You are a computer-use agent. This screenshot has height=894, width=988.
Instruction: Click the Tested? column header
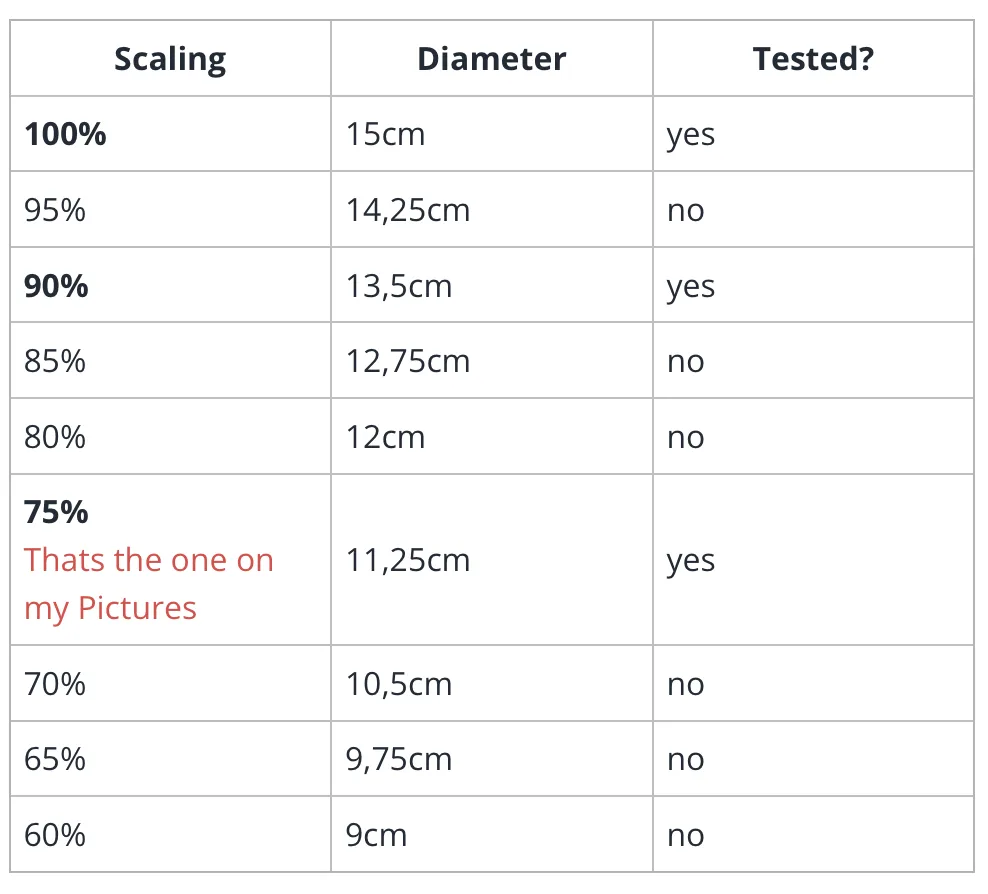[x=813, y=59]
